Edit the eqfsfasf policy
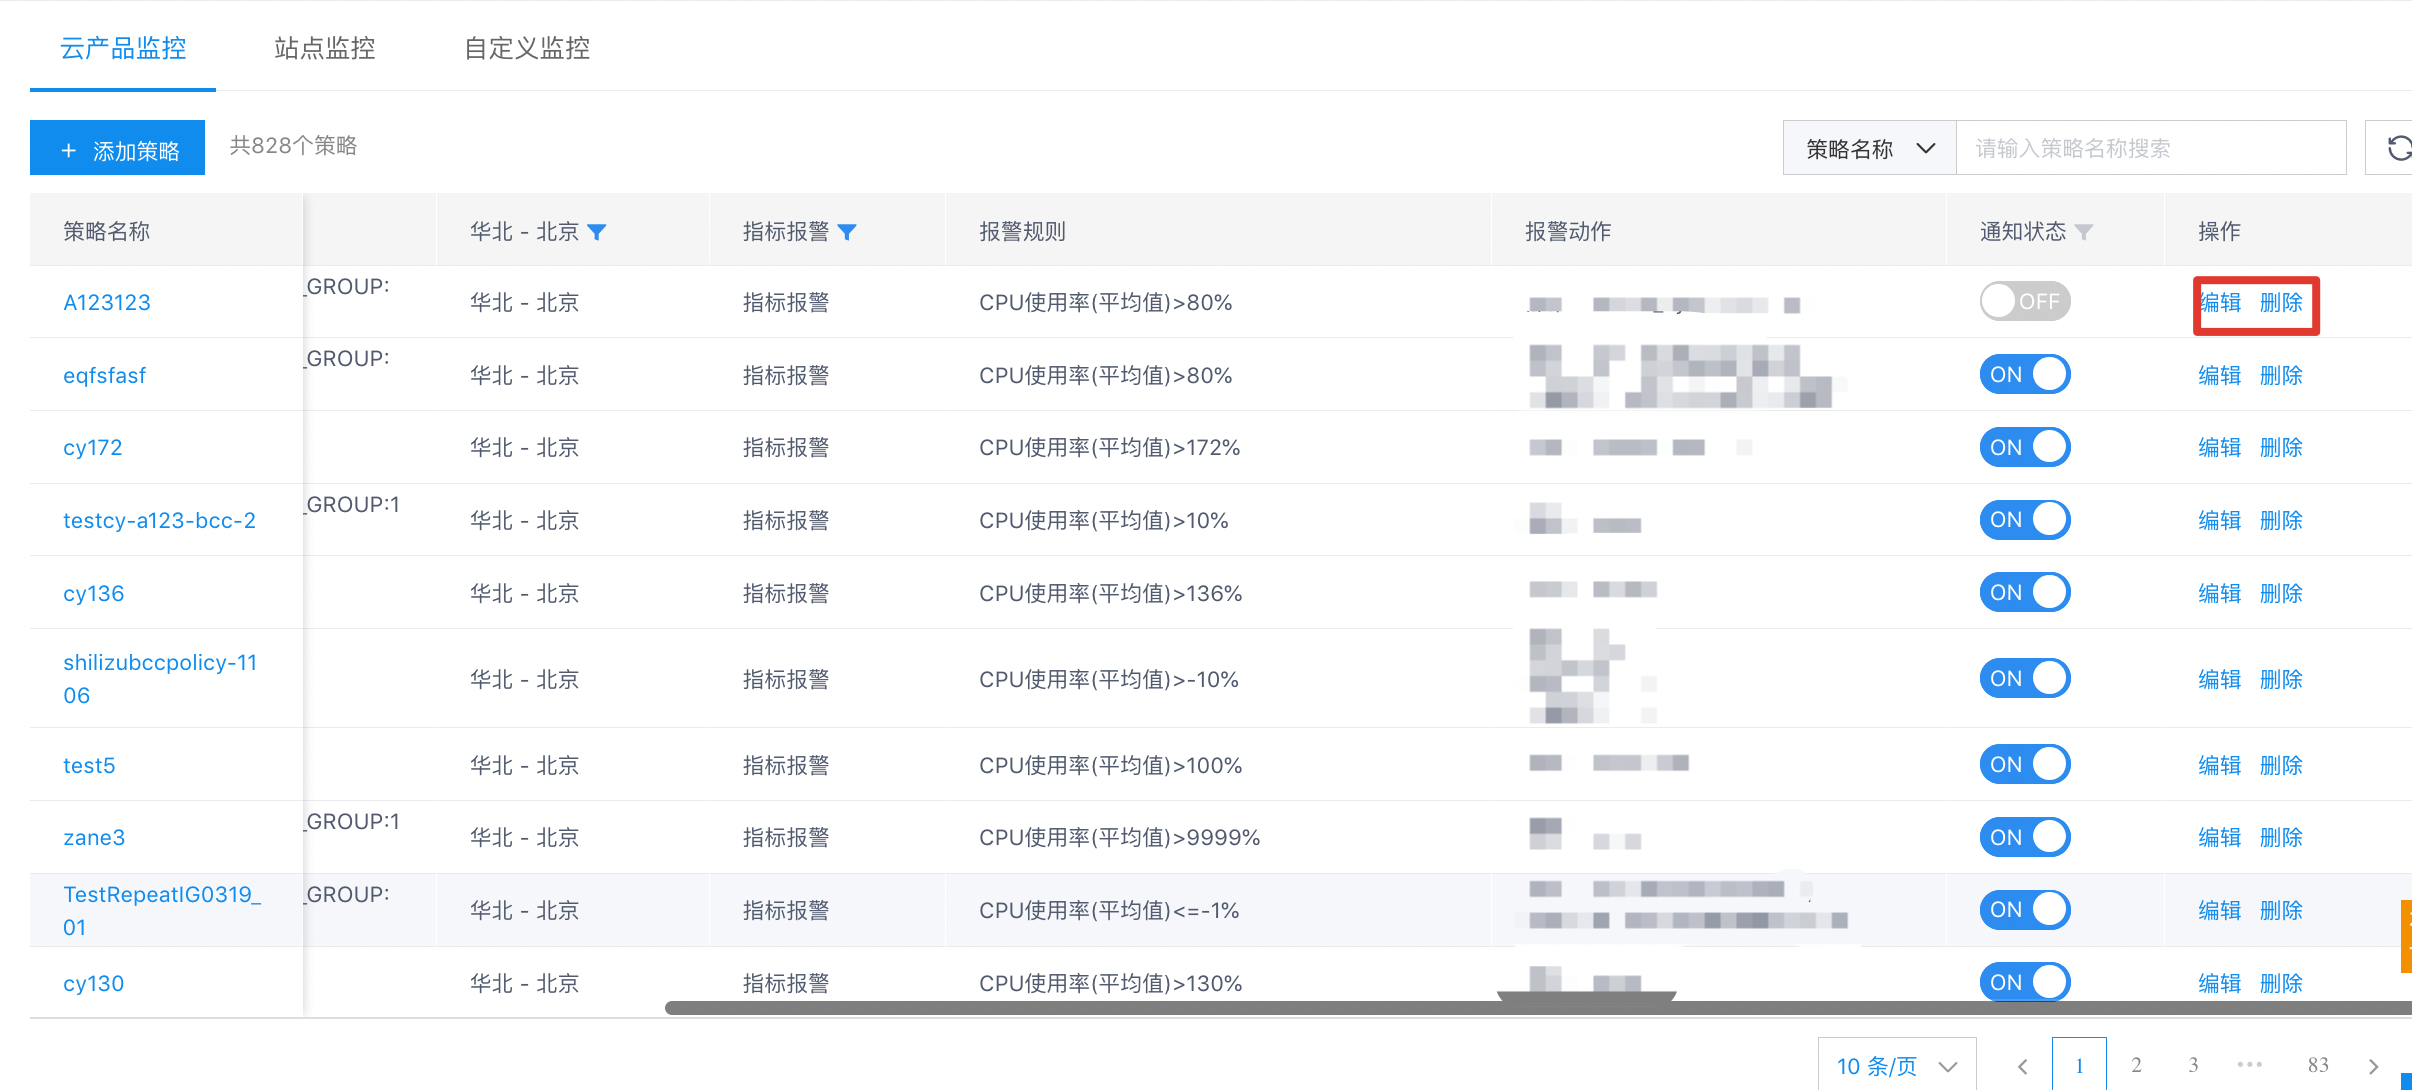Screen dimensions: 2412x1090 (x=2220, y=375)
